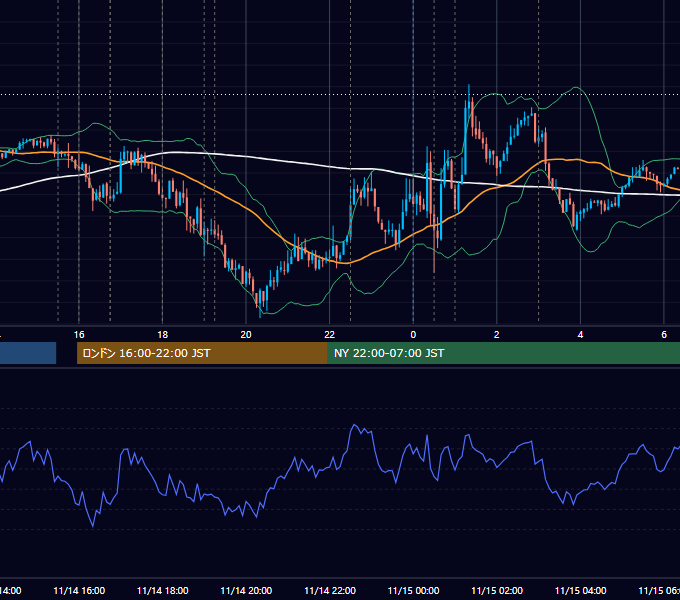Click the 11/14 16:00 date label

pyautogui.click(x=79, y=591)
